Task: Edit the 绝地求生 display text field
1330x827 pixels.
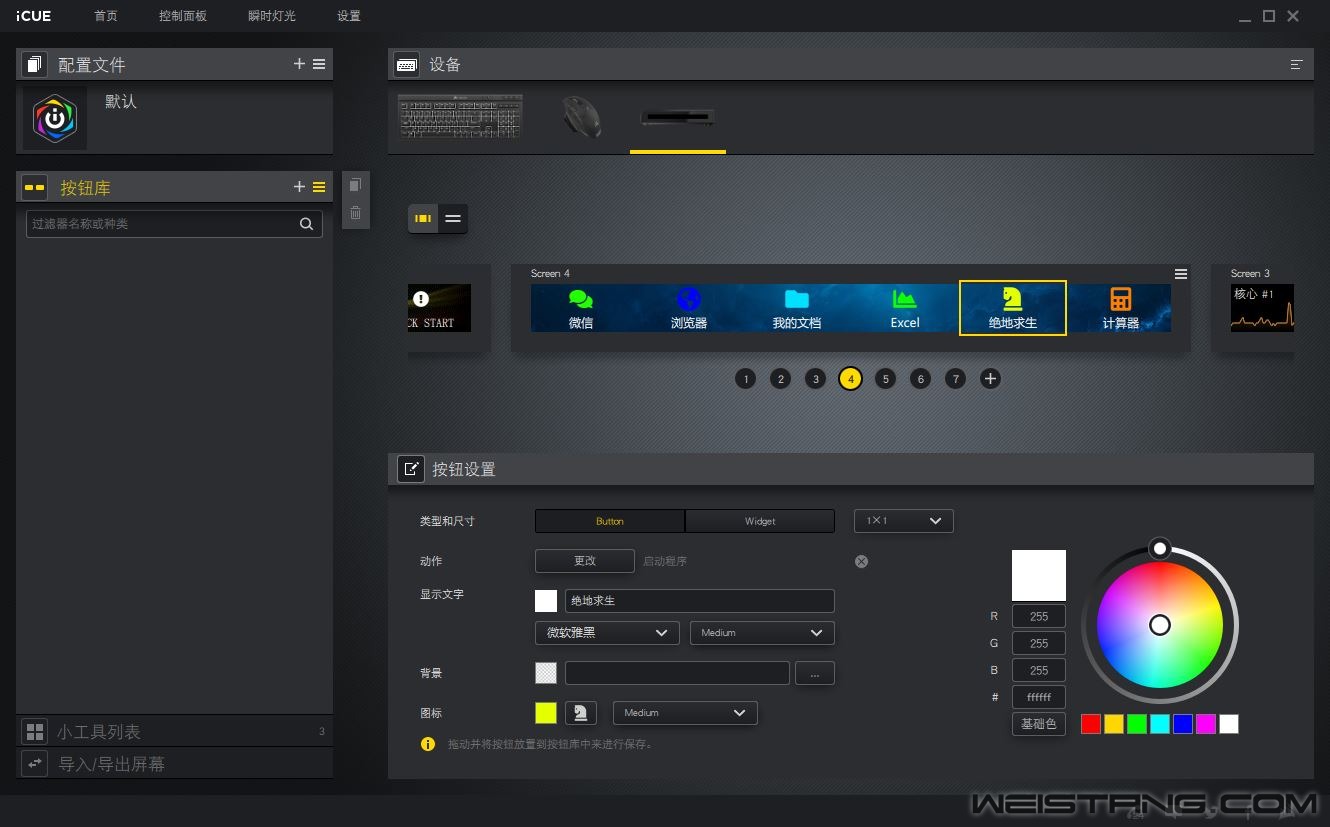Action: pos(700,601)
